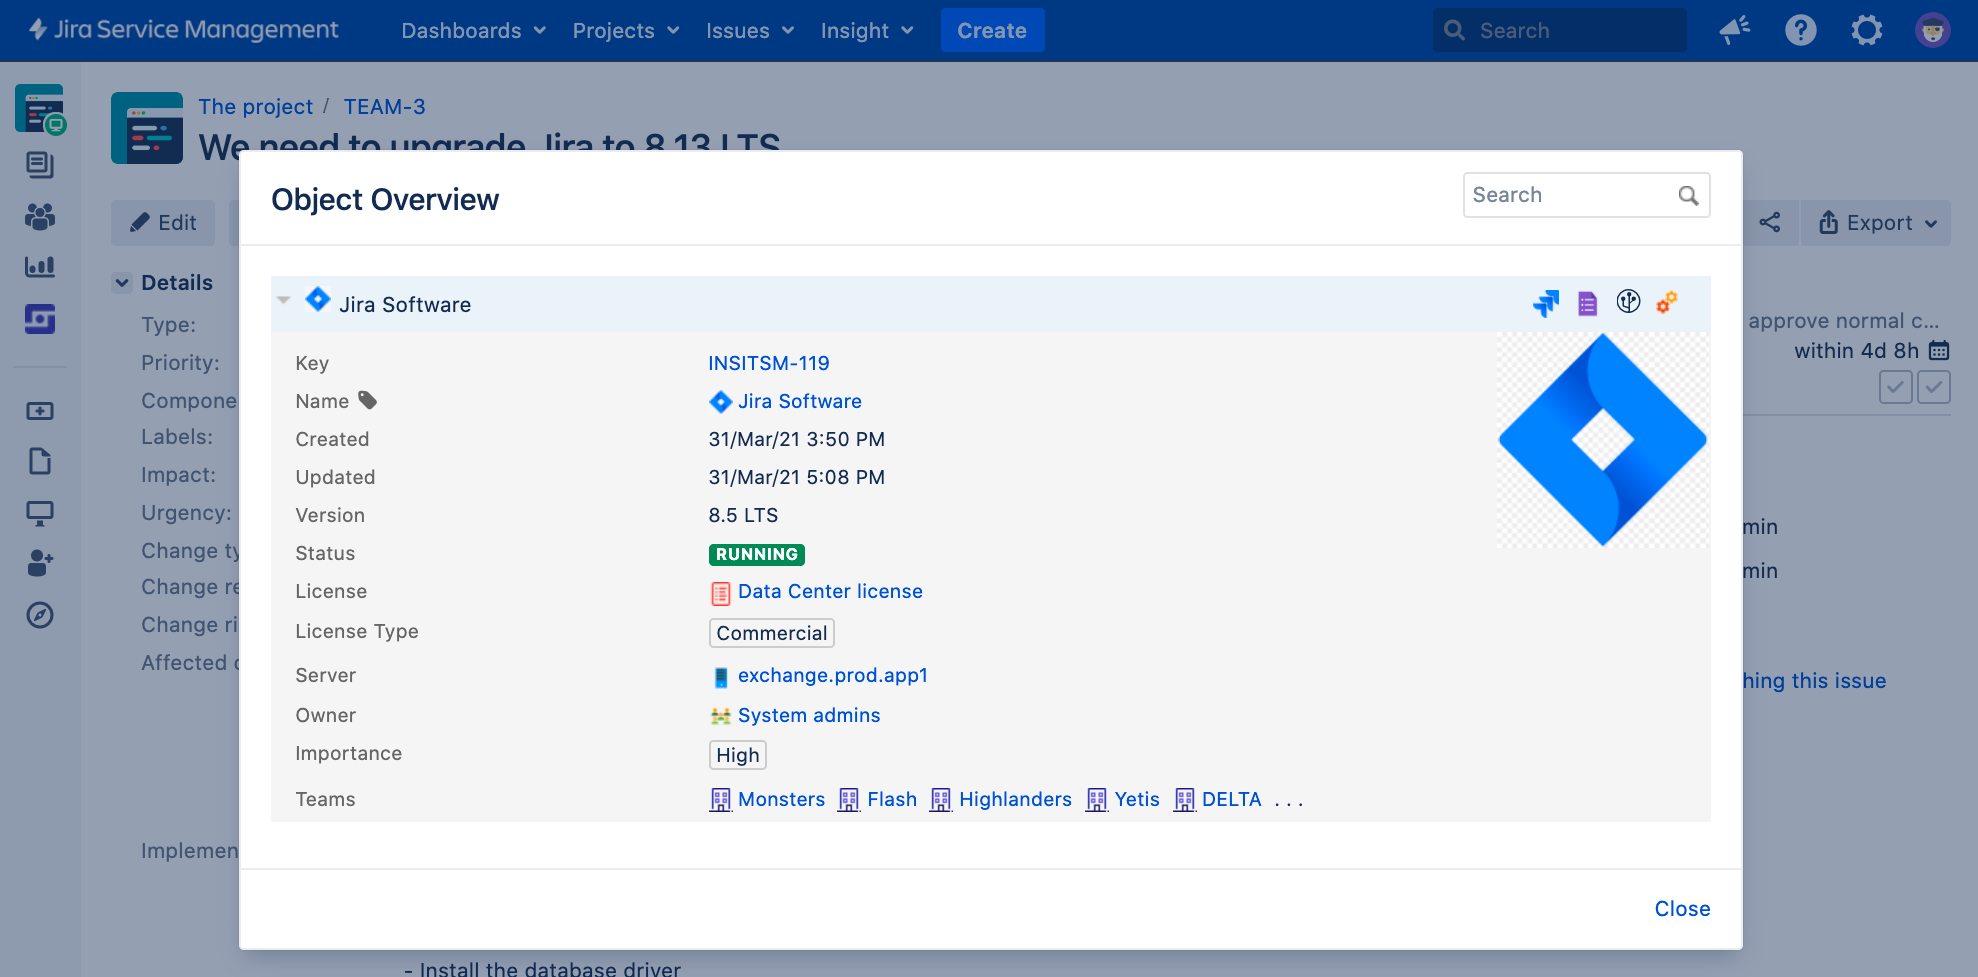Open the Yetis team link
This screenshot has height=977, width=1978.
[1137, 799]
